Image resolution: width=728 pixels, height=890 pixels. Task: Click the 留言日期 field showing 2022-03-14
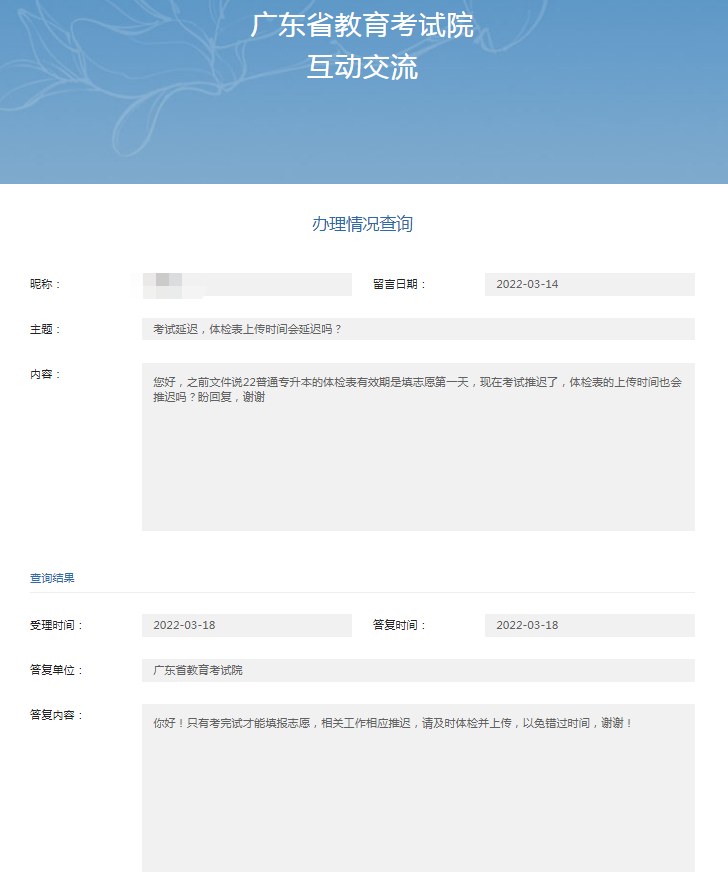pos(590,284)
